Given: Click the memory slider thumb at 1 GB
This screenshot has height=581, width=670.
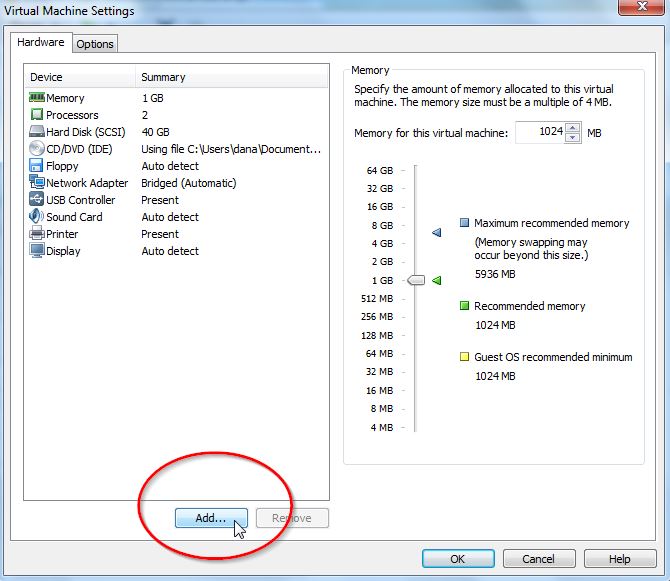Looking at the screenshot, I should pos(416,280).
